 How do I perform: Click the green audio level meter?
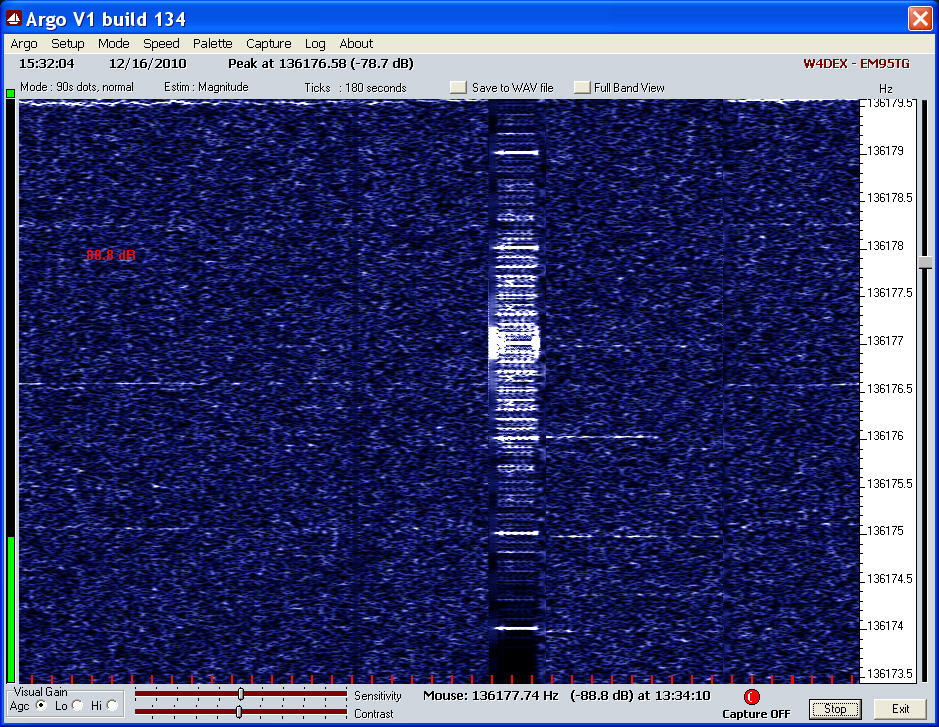pos(11,609)
